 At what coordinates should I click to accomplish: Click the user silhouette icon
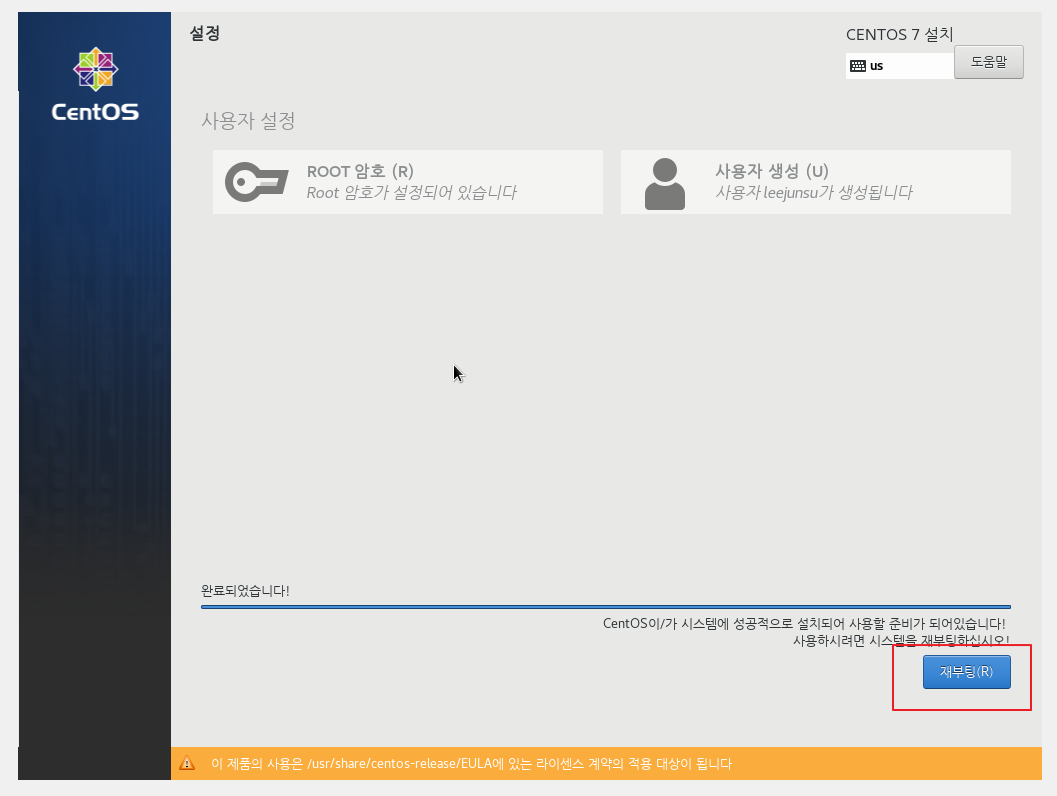pos(665,183)
